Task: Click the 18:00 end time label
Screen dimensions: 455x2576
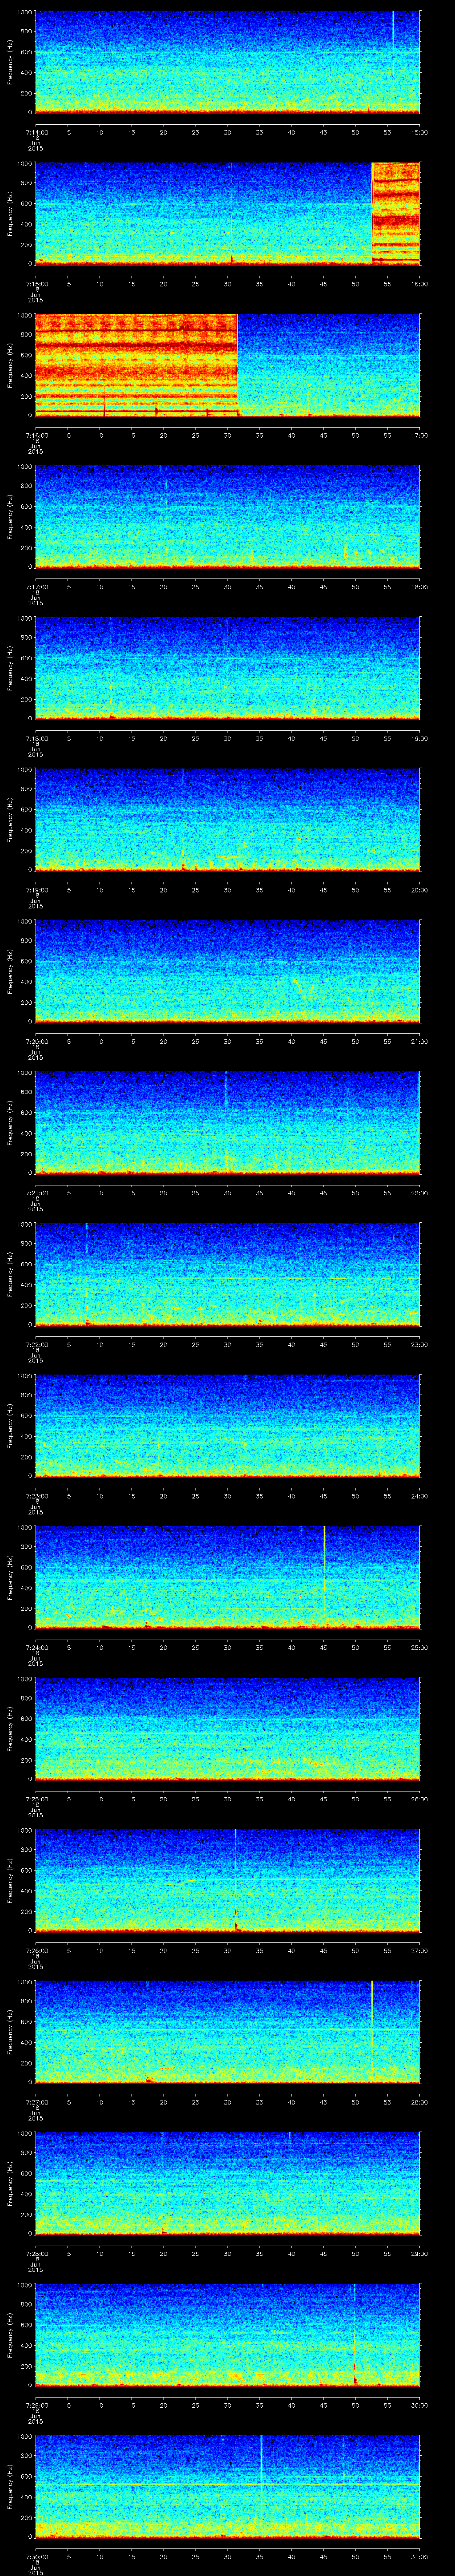Action: pos(419,587)
